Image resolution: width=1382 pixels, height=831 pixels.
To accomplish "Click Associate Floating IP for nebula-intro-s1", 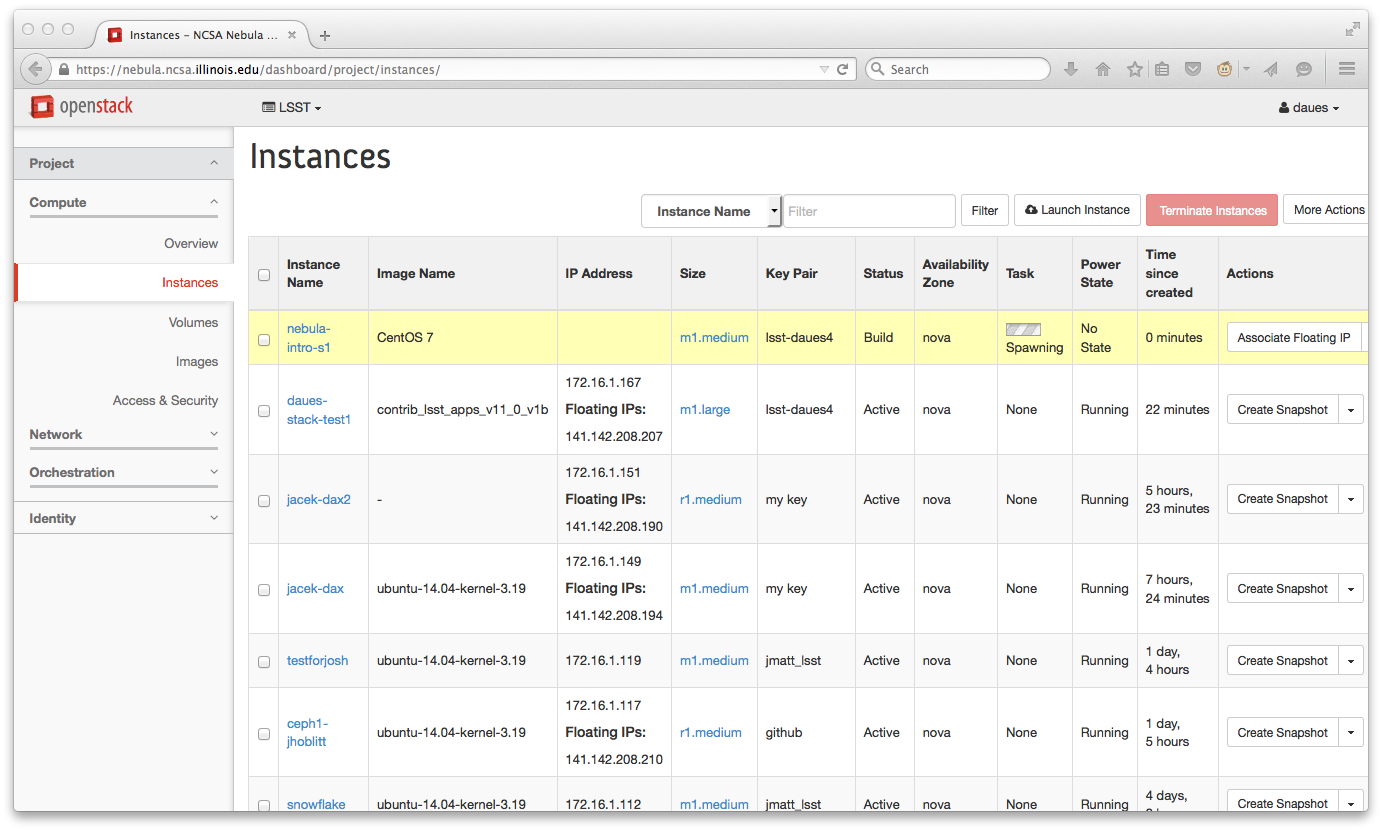I will pos(1294,338).
